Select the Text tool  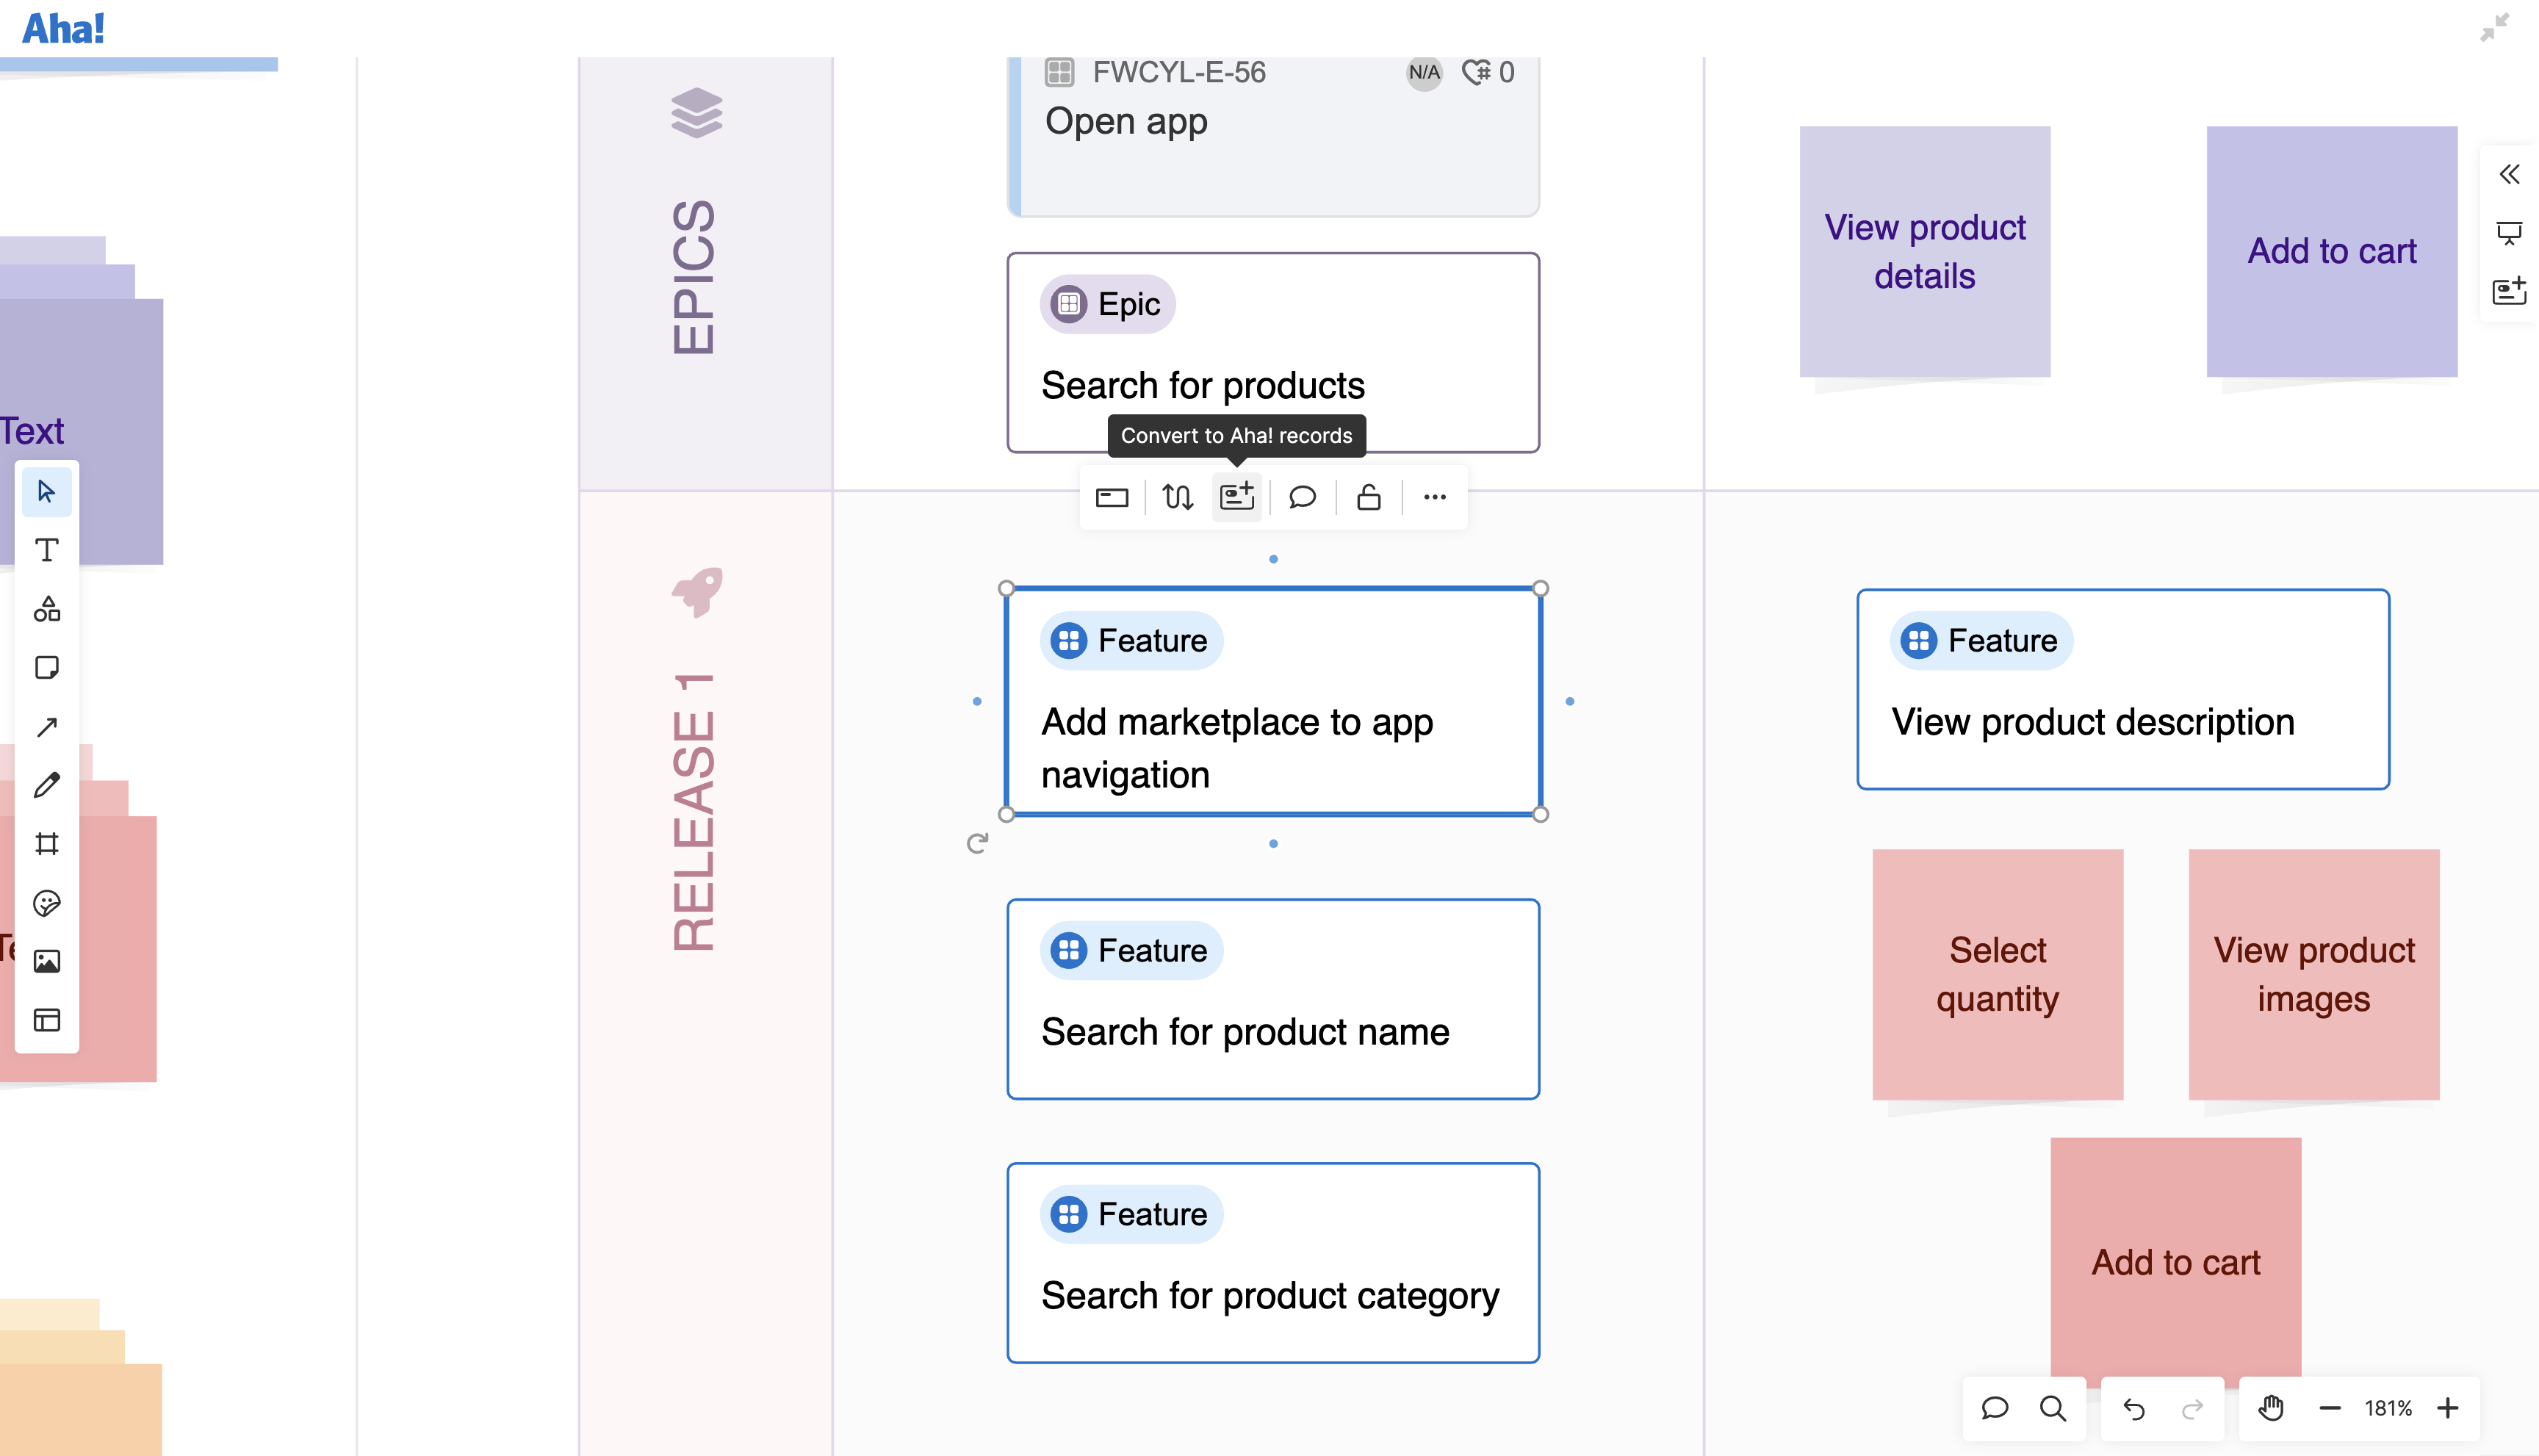tap(46, 549)
